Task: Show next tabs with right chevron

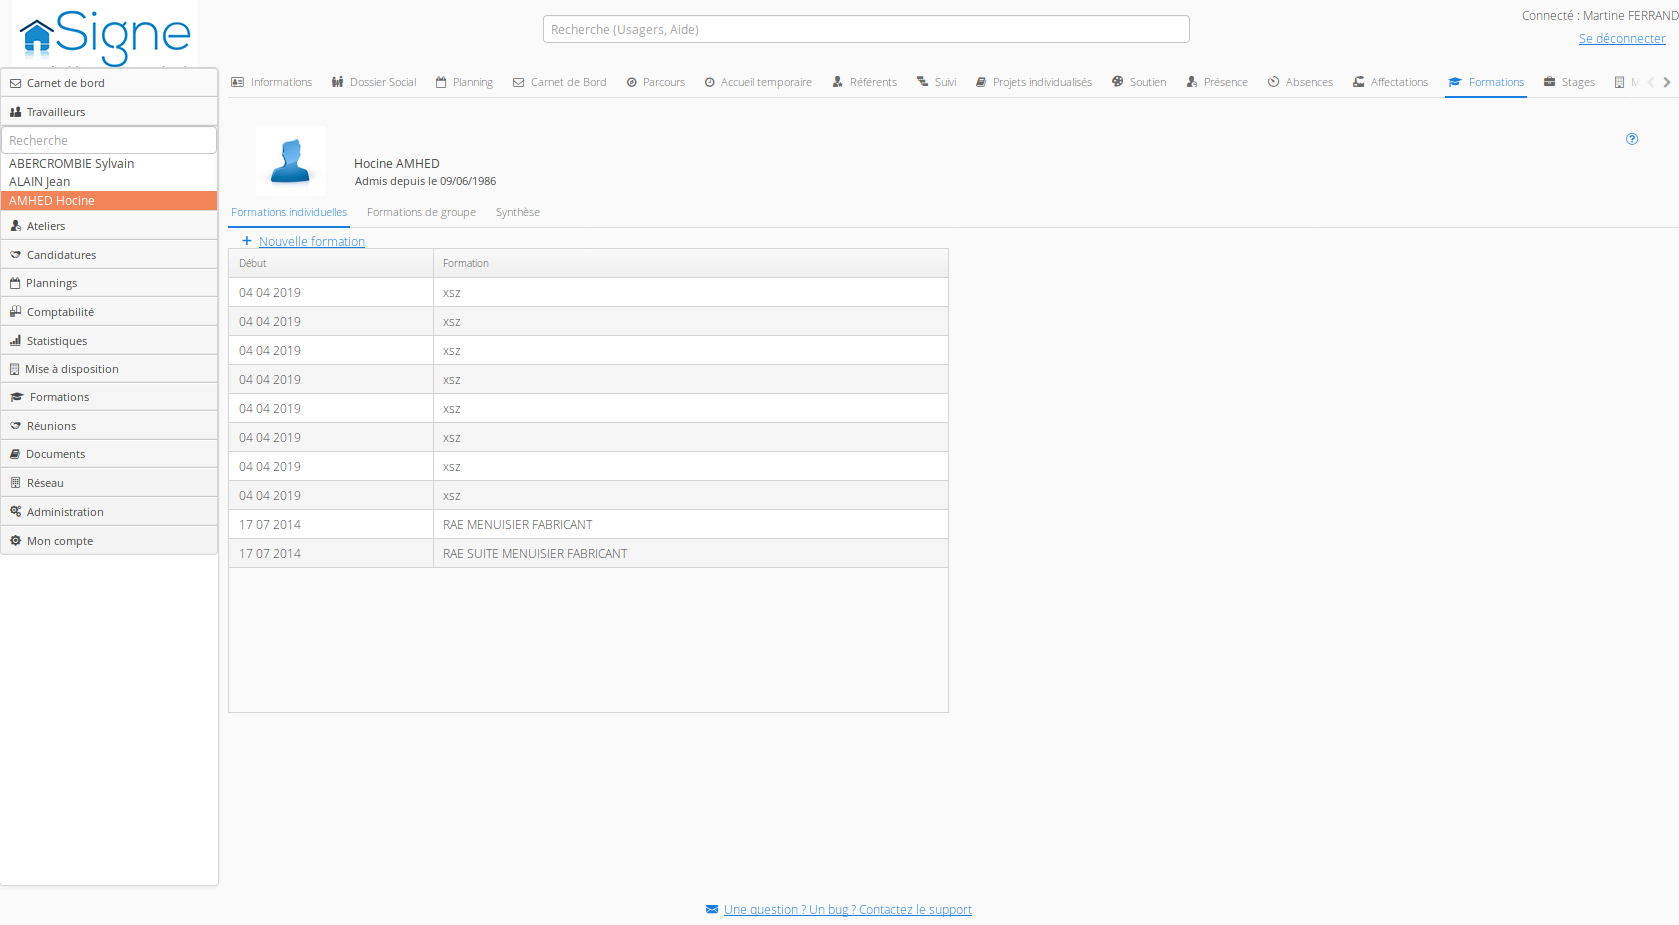Action: pos(1667,82)
